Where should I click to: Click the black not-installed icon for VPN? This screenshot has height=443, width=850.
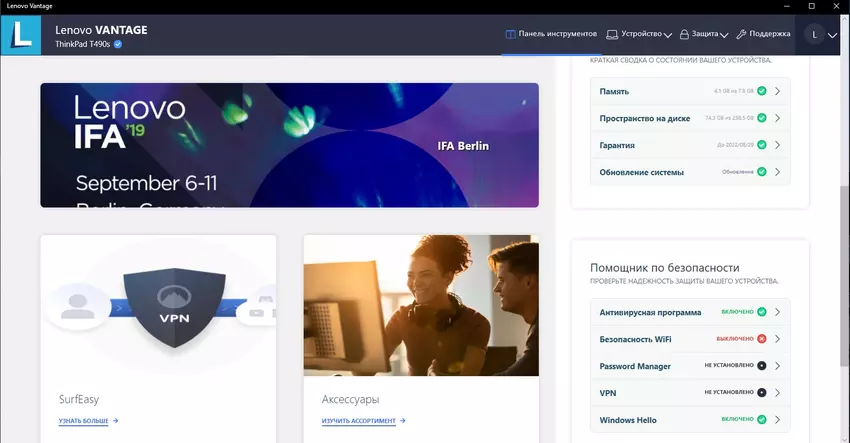click(762, 393)
